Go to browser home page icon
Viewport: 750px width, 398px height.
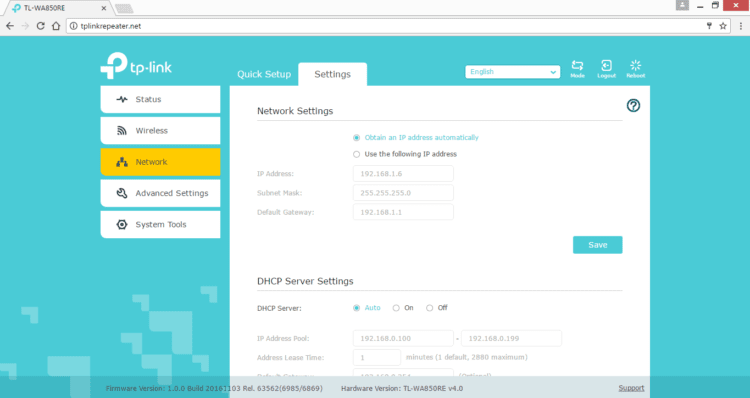pyautogui.click(x=56, y=26)
